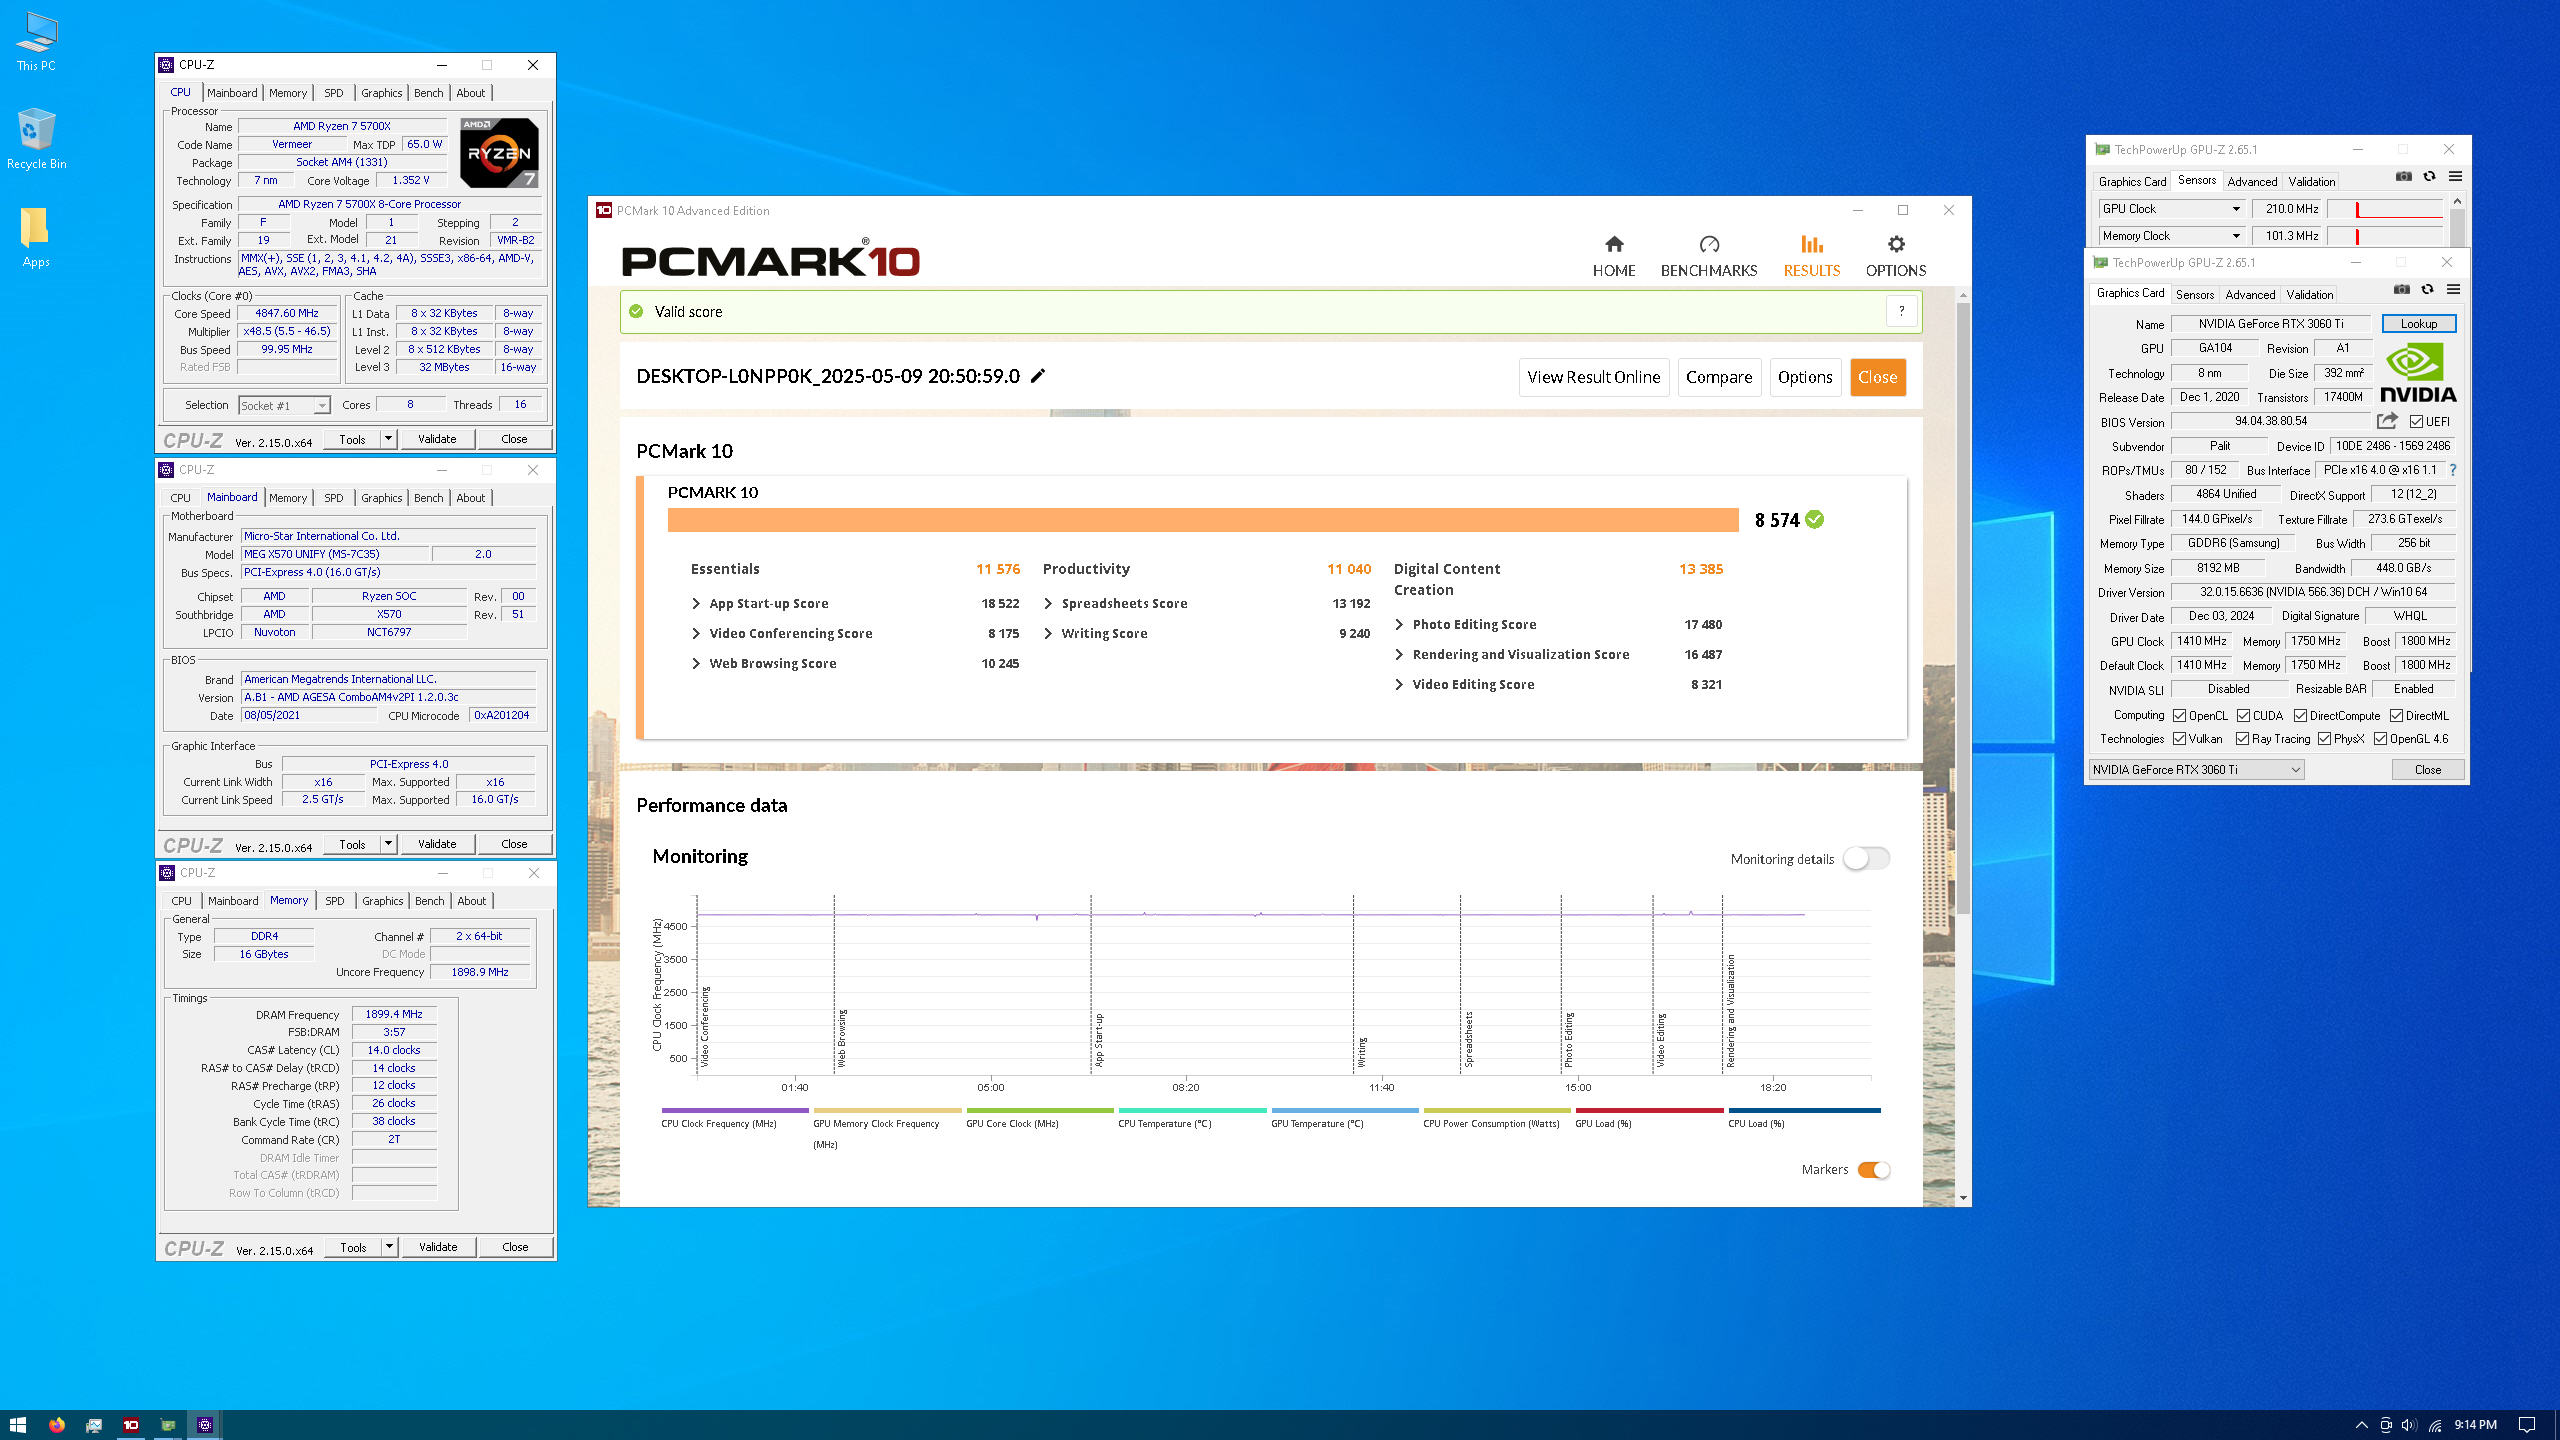Switch to Bench tab in top CPU-Z window
The width and height of the screenshot is (2560, 1440).
(x=428, y=93)
